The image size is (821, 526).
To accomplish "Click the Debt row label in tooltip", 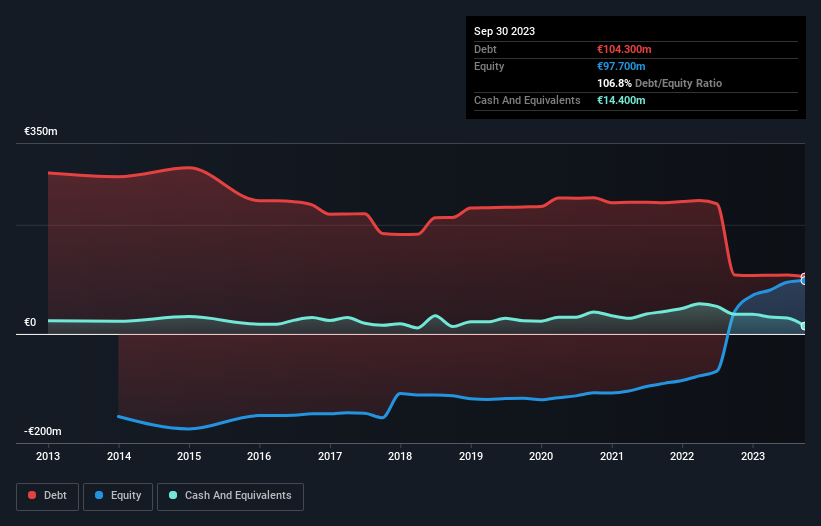I will [x=485, y=49].
